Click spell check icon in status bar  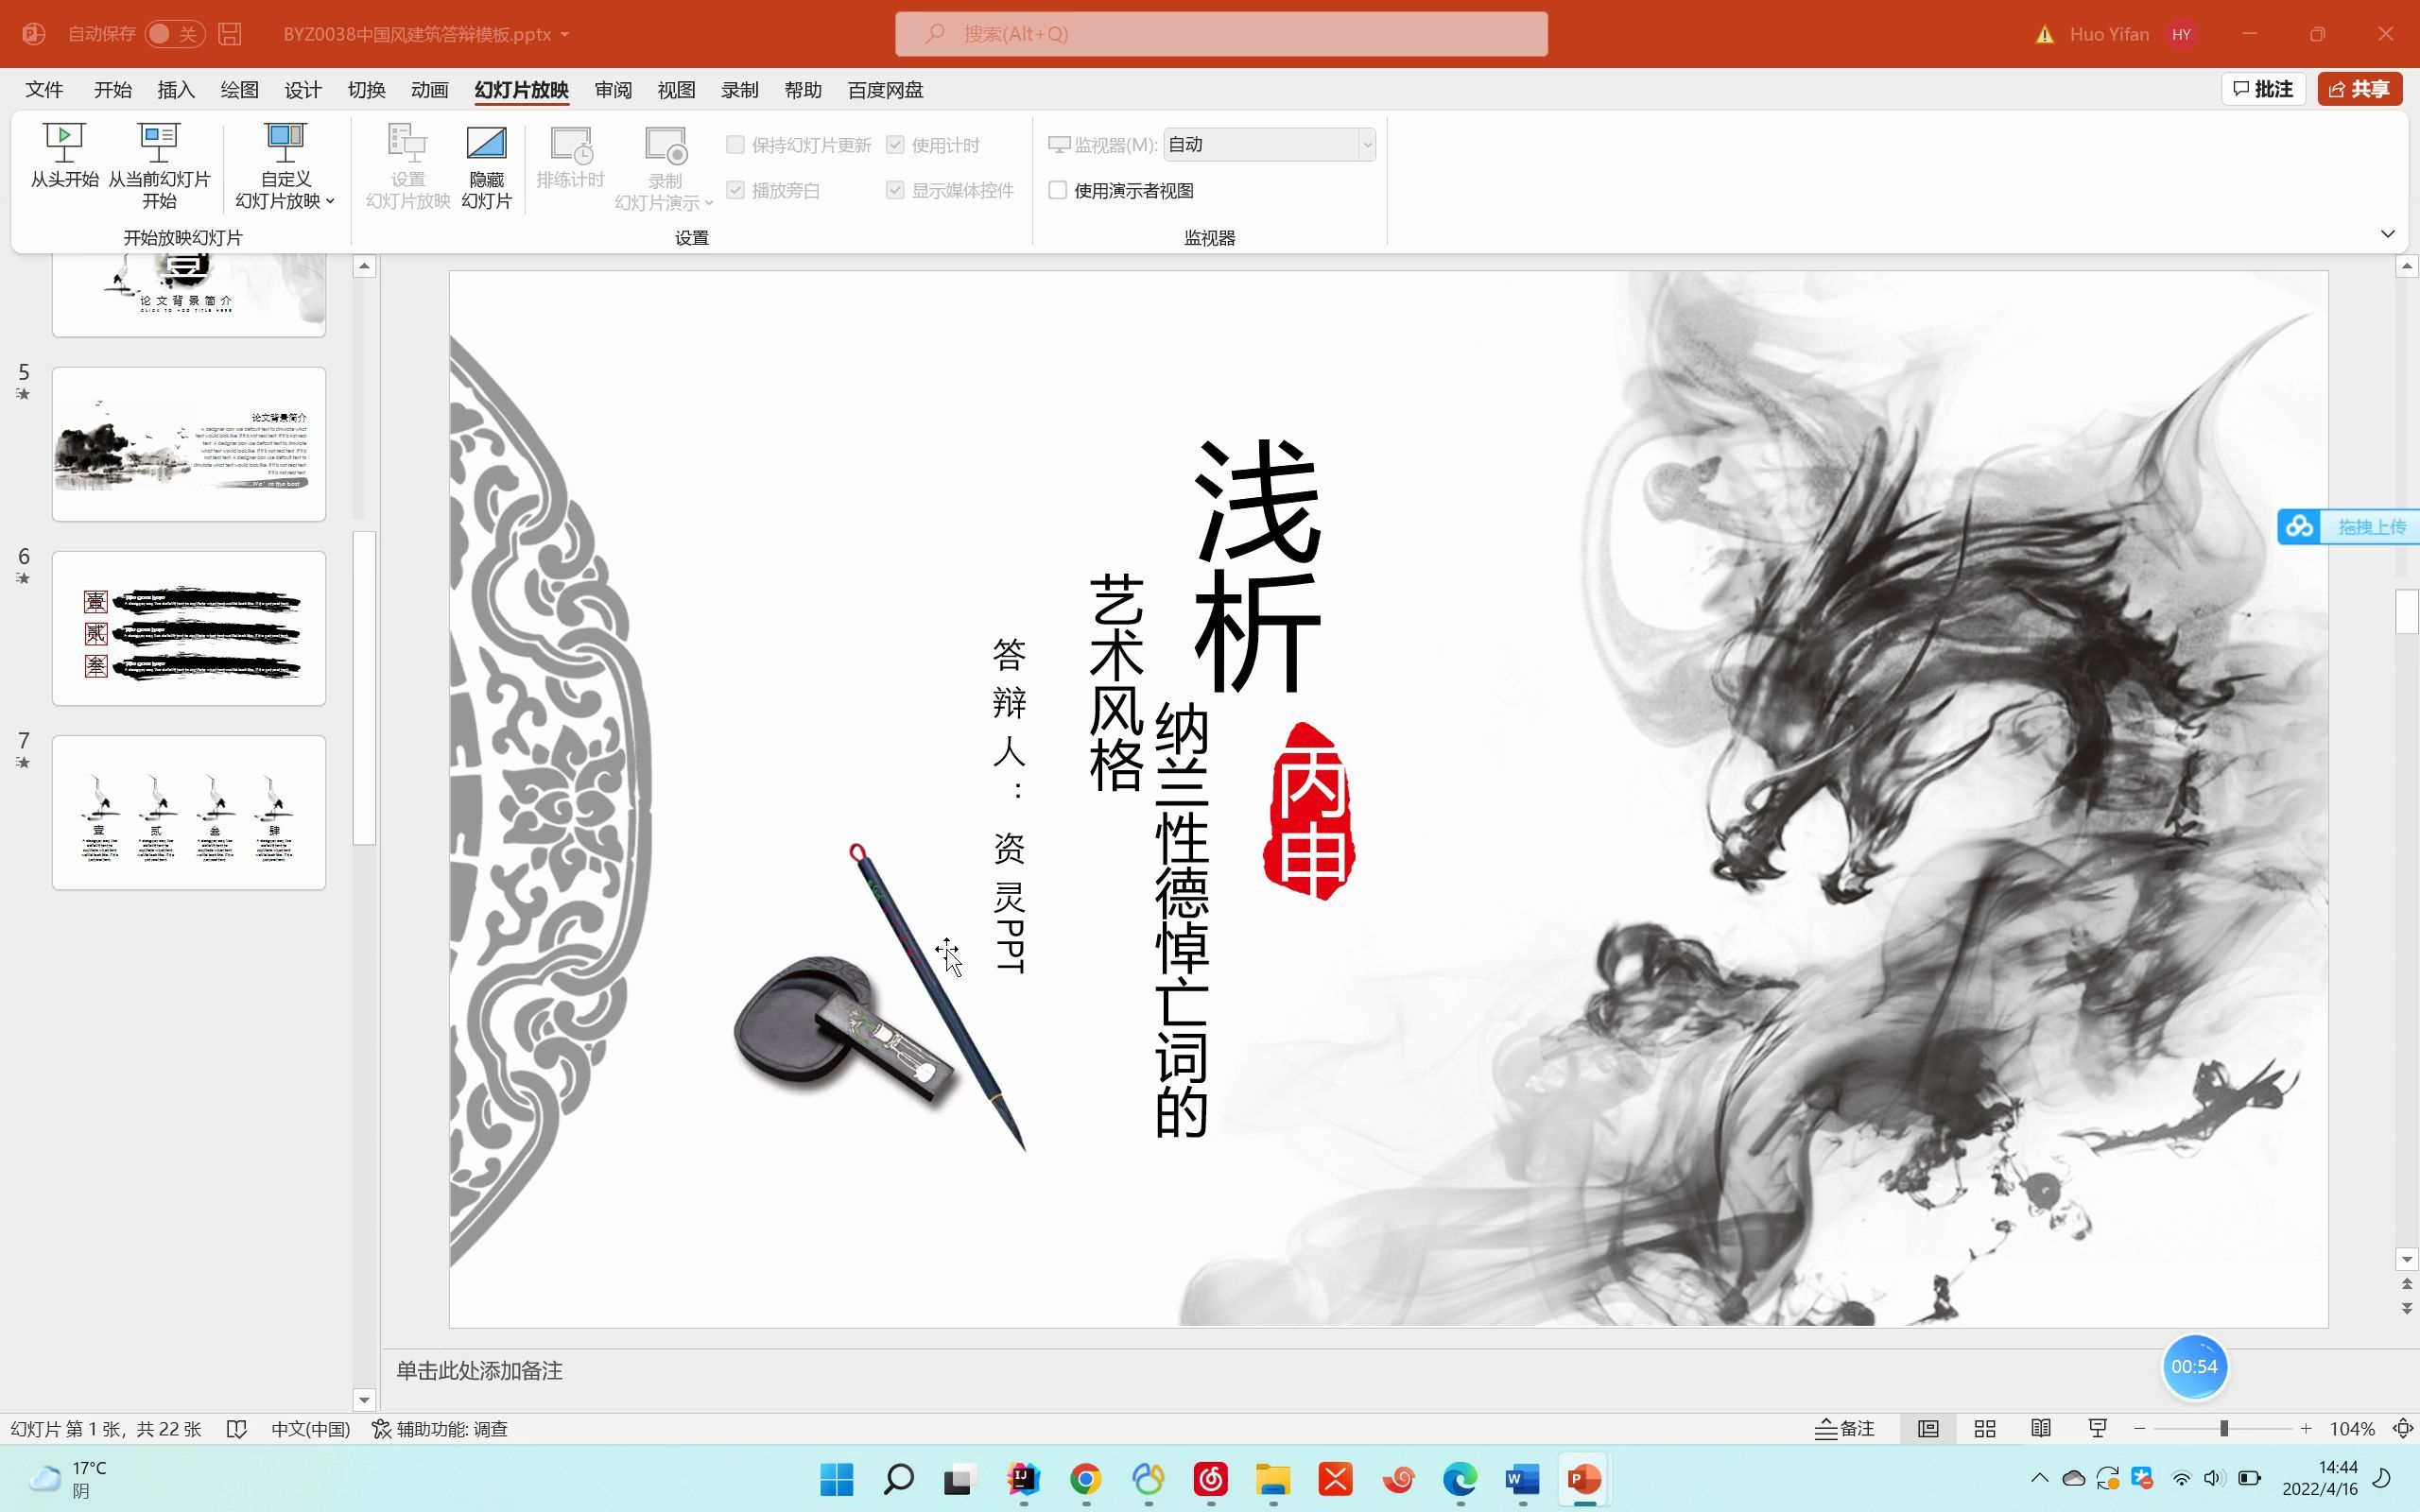pyautogui.click(x=237, y=1429)
